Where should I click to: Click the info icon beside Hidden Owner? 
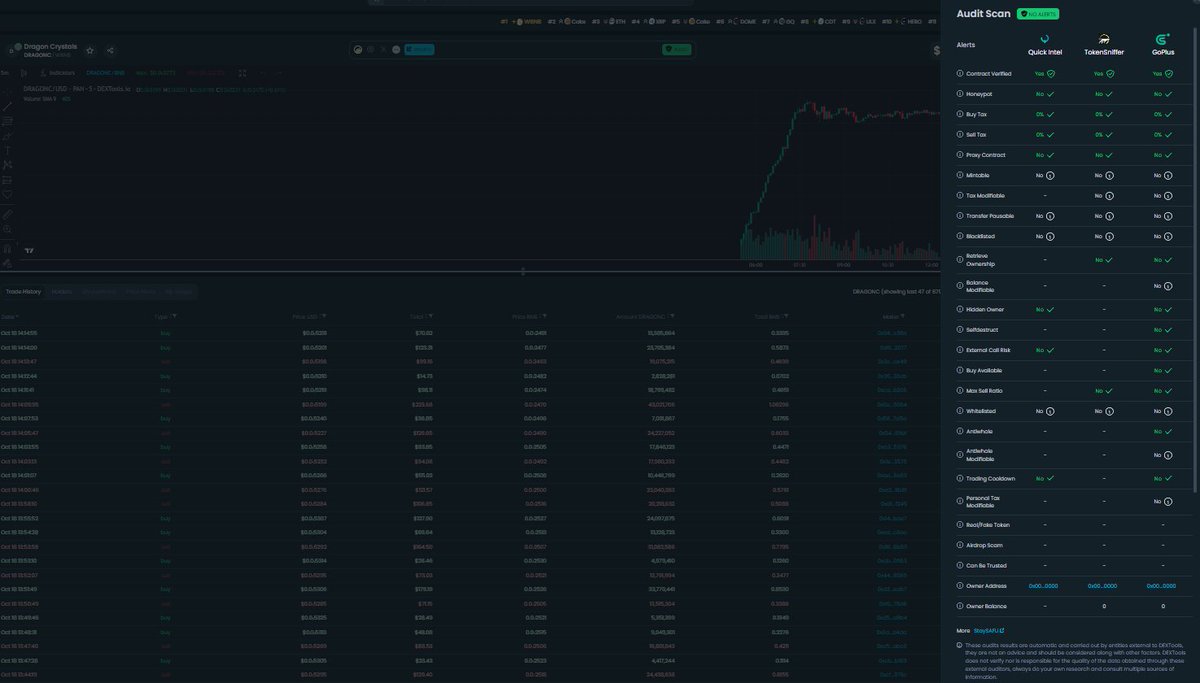[960, 309]
